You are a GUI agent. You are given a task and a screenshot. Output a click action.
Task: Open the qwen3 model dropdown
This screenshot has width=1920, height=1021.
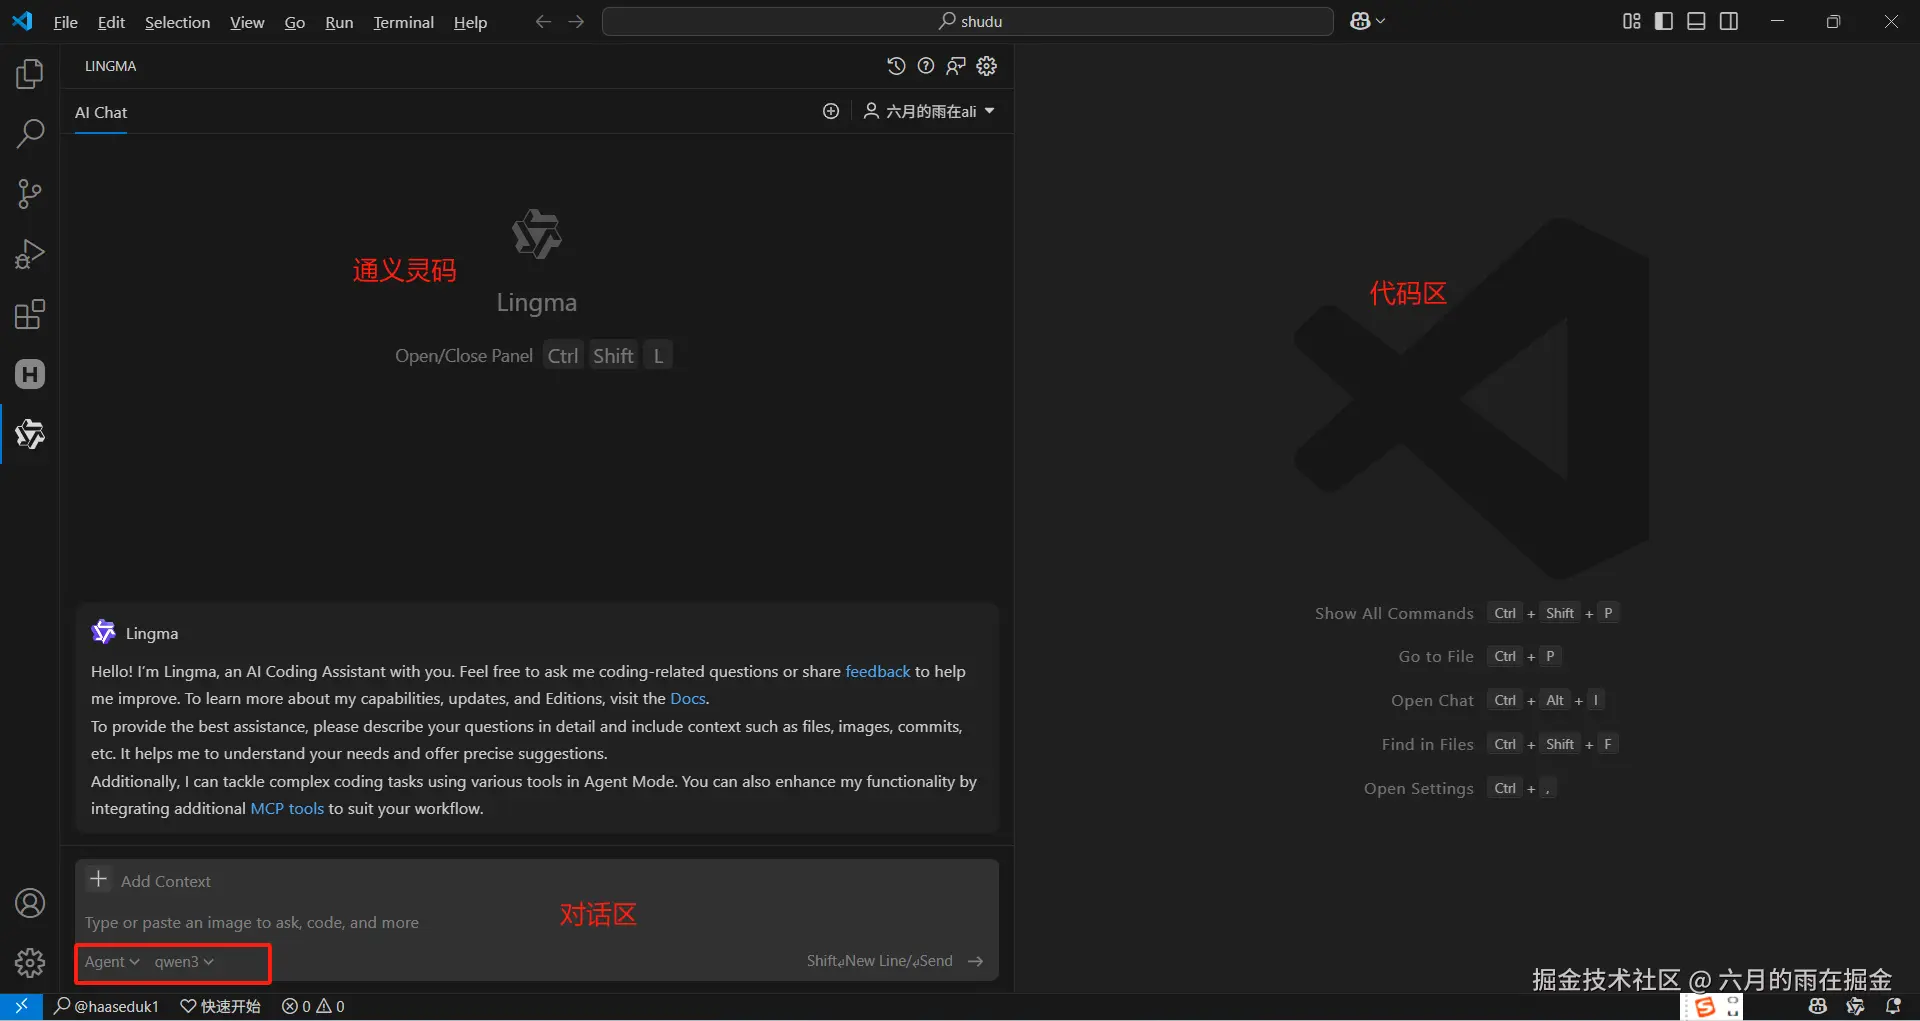point(184,961)
